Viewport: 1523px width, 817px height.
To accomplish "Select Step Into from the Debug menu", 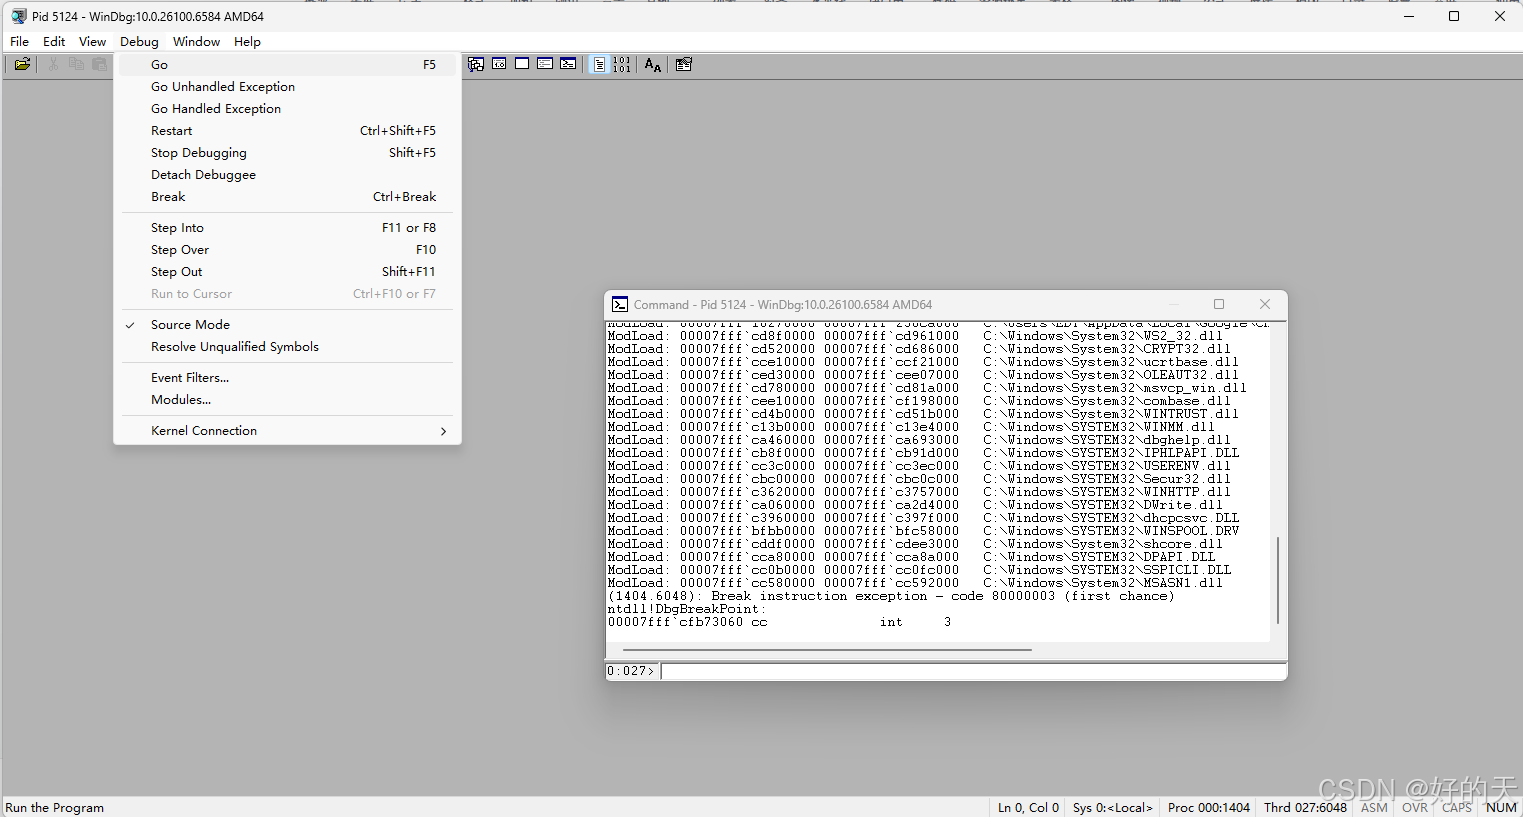I will click(x=177, y=227).
